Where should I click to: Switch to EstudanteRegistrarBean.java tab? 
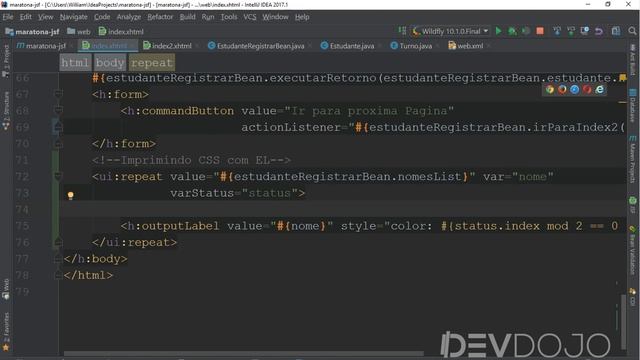pyautogui.click(x=260, y=46)
